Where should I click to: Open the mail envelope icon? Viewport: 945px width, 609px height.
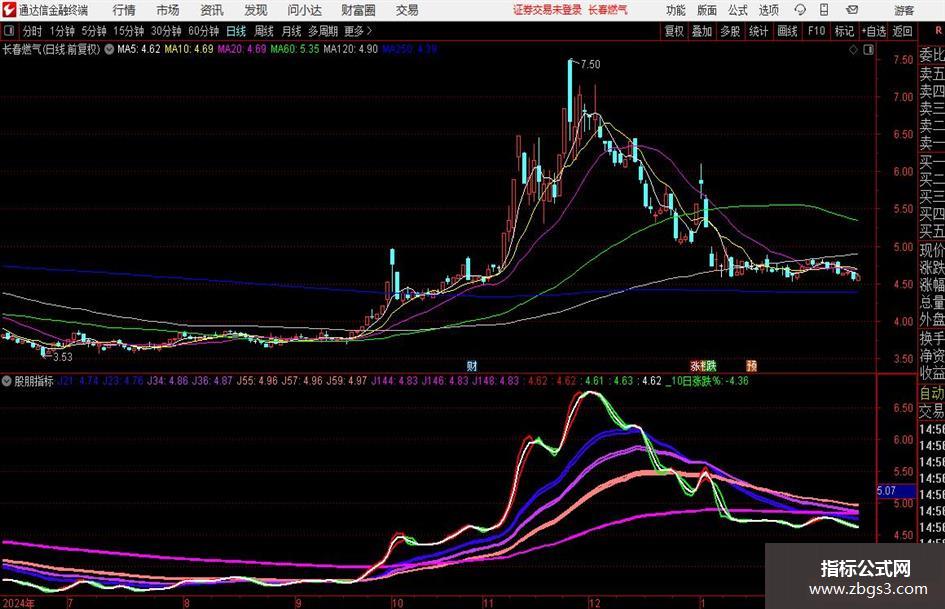[x=852, y=10]
